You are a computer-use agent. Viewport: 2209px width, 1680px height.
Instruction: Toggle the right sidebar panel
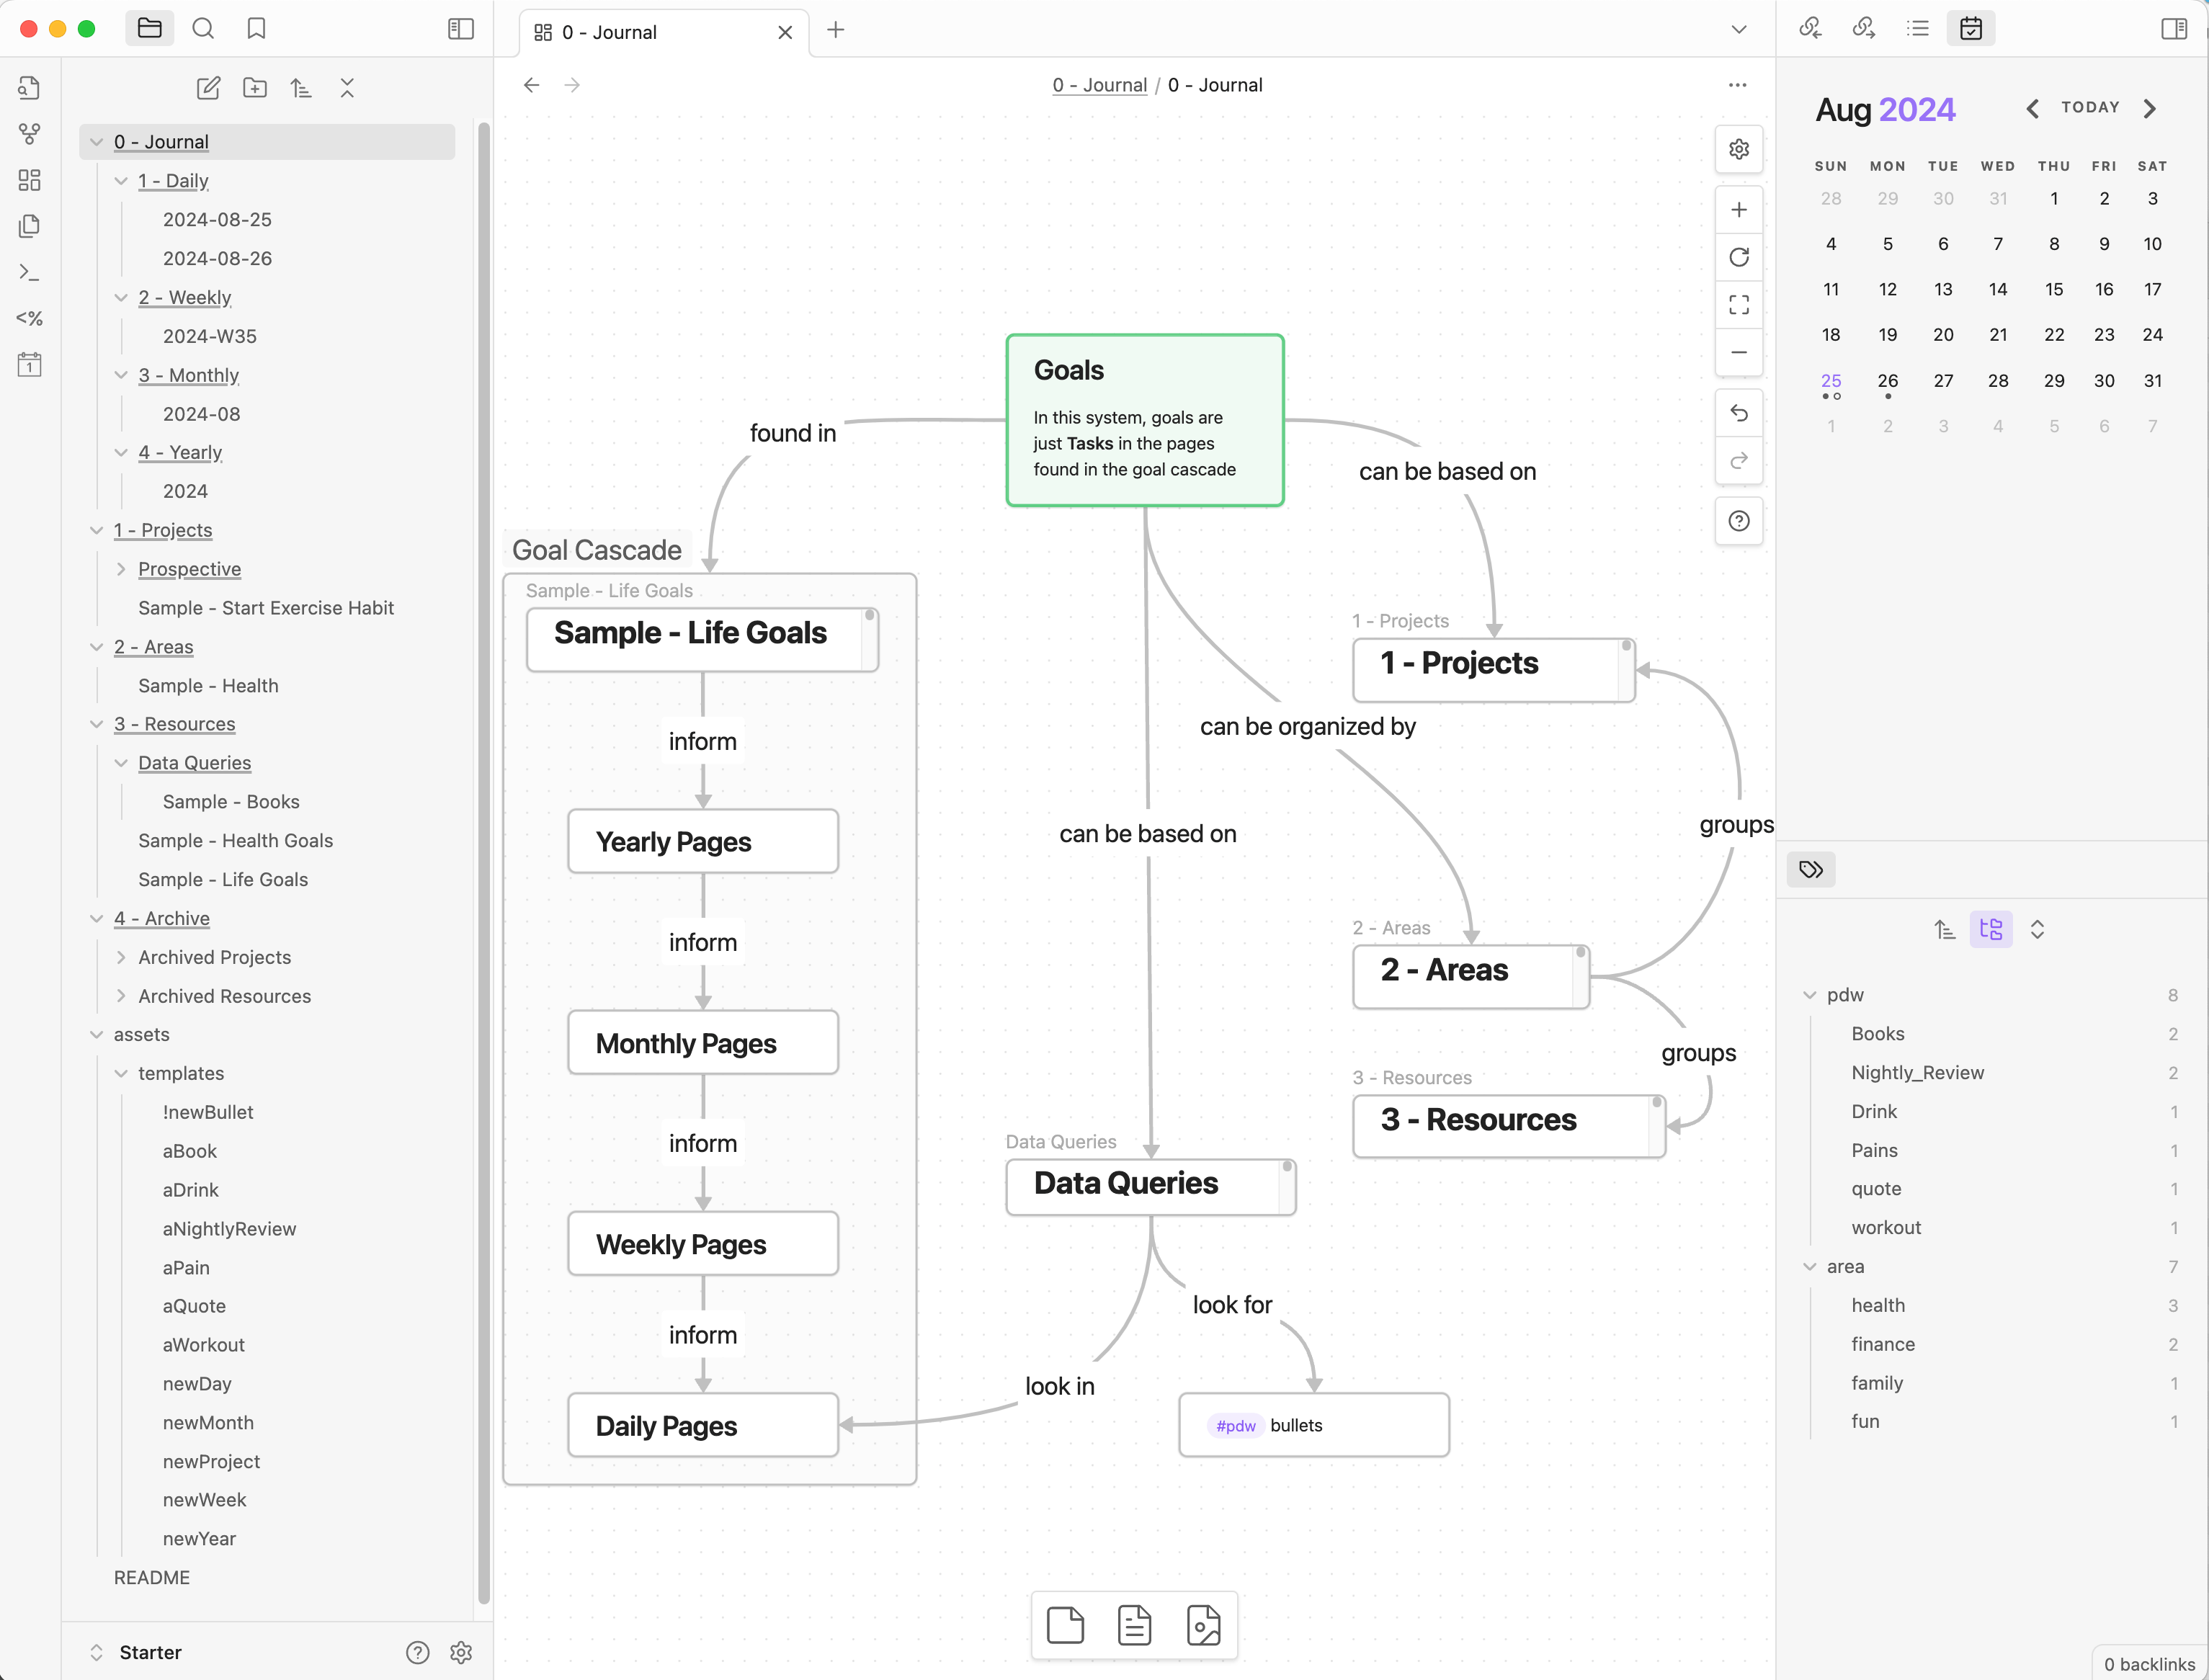pos(2173,29)
